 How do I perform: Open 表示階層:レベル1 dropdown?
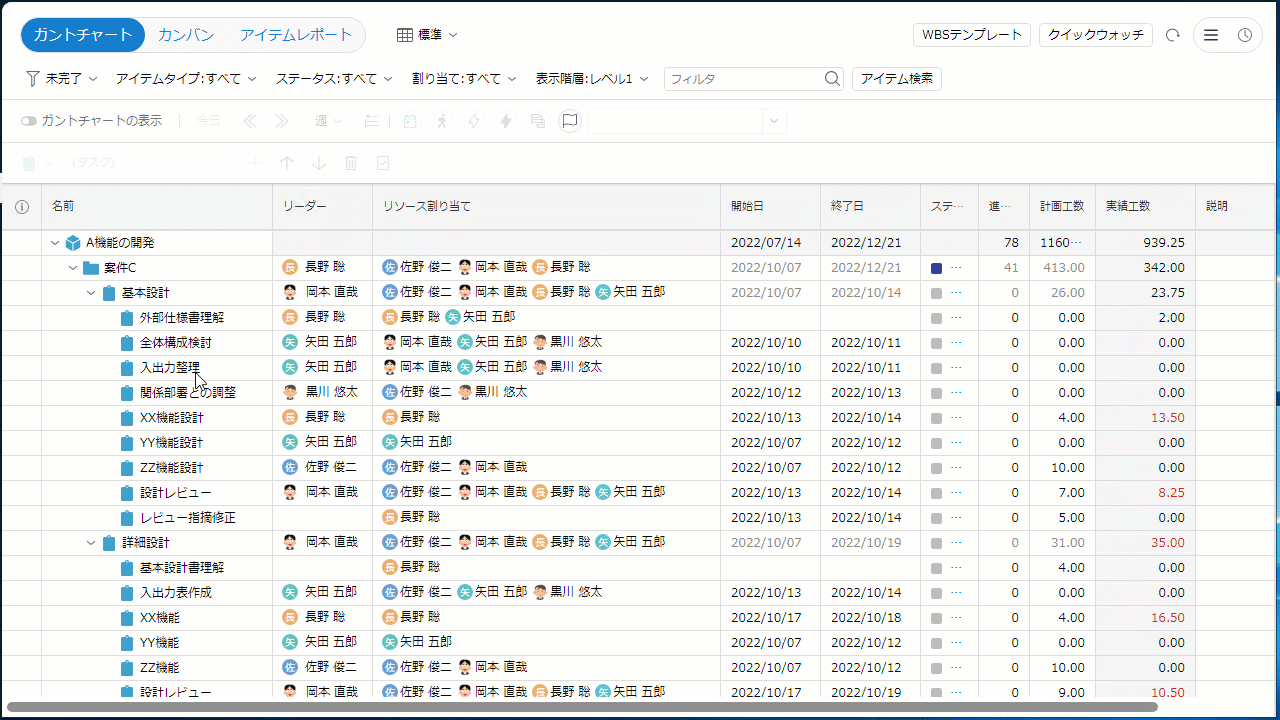point(592,79)
